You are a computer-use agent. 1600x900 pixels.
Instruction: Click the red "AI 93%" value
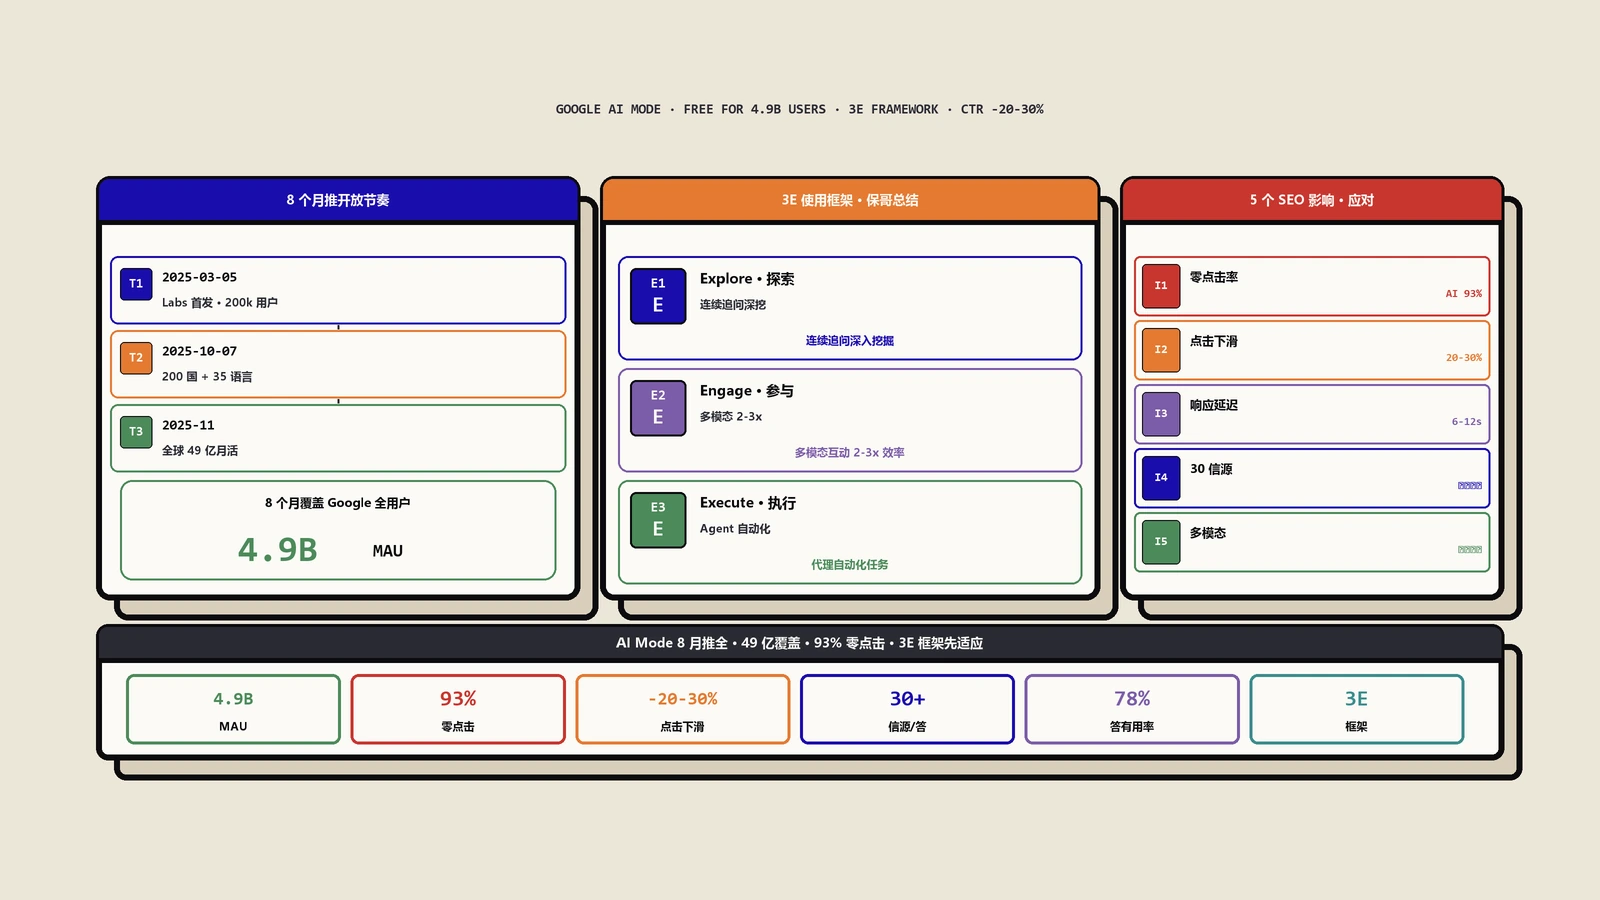(x=1464, y=294)
